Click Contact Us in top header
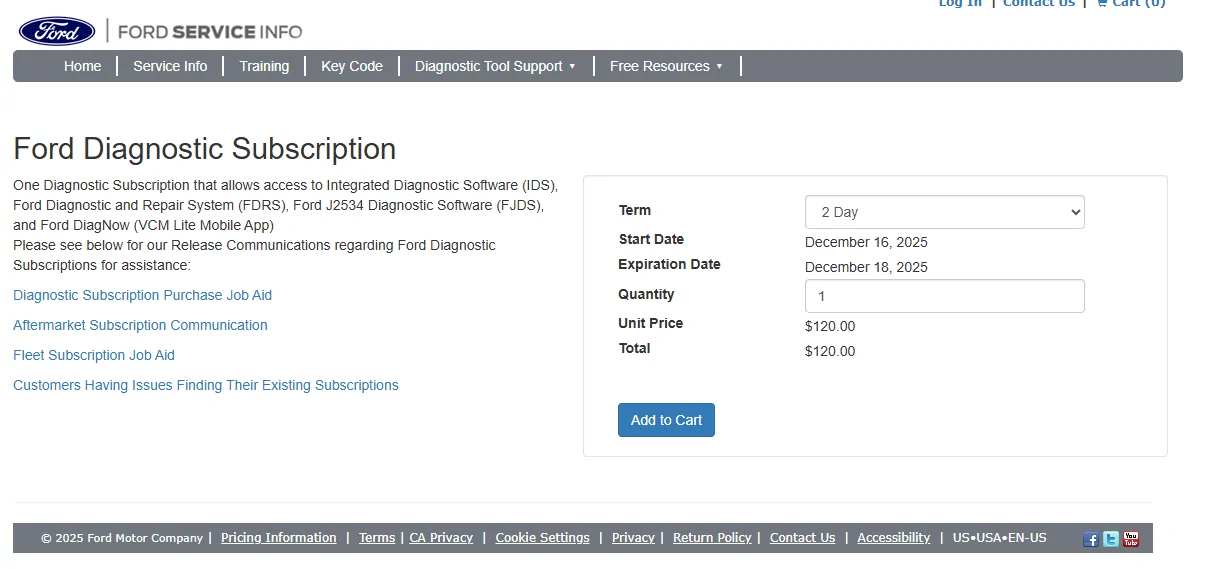Screen dimensions: 1206x570 (x=1039, y=3)
